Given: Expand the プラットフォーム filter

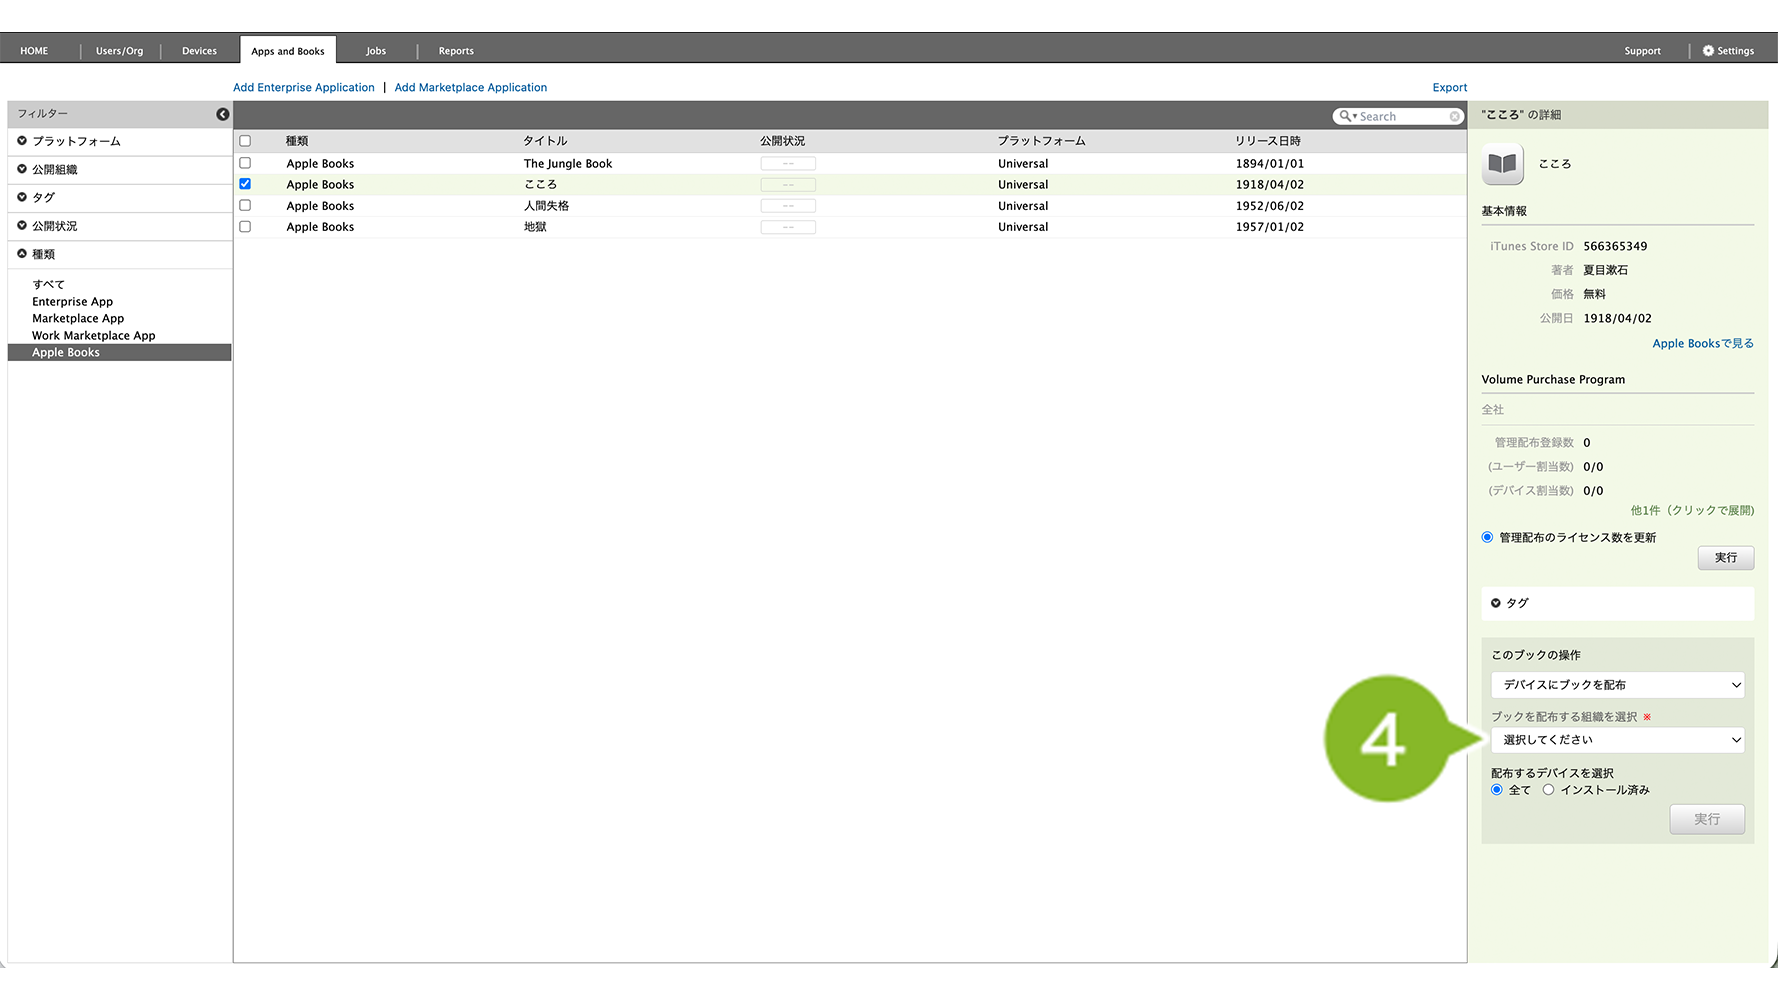Looking at the screenshot, I should click(x=22, y=141).
